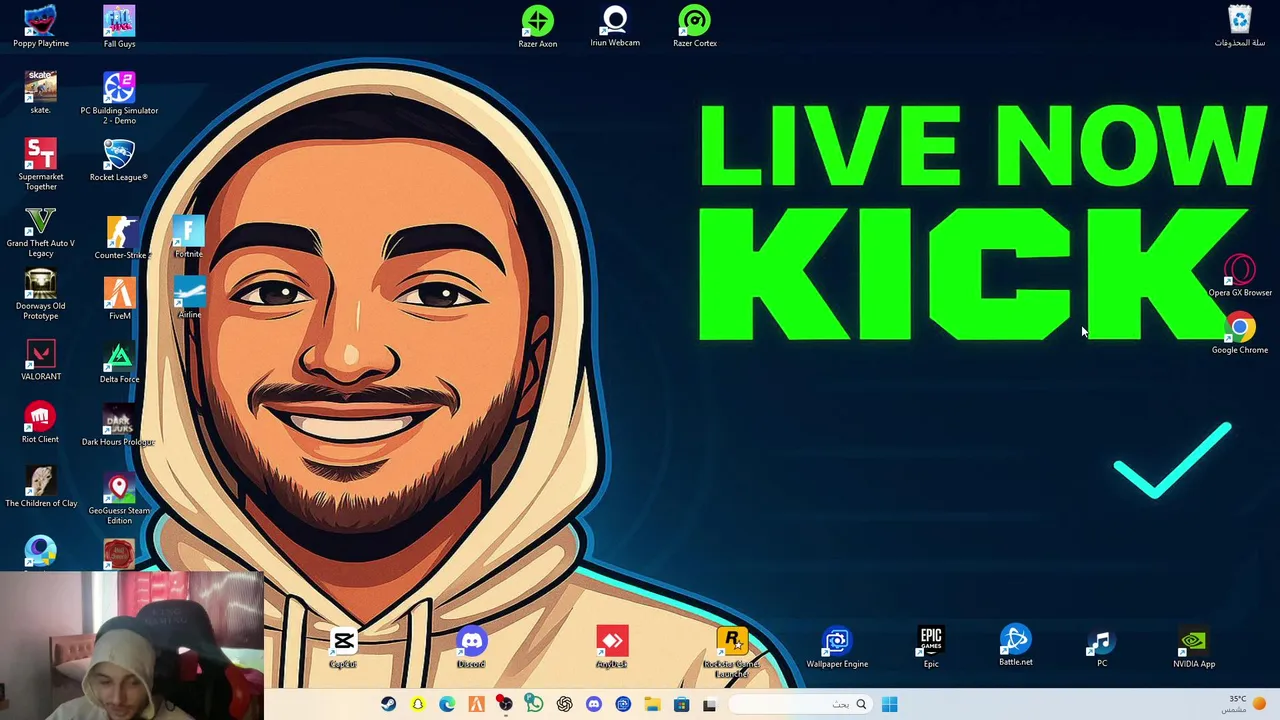The image size is (1280, 720).
Task: Open WhatsApp from the taskbar
Action: [535, 705]
